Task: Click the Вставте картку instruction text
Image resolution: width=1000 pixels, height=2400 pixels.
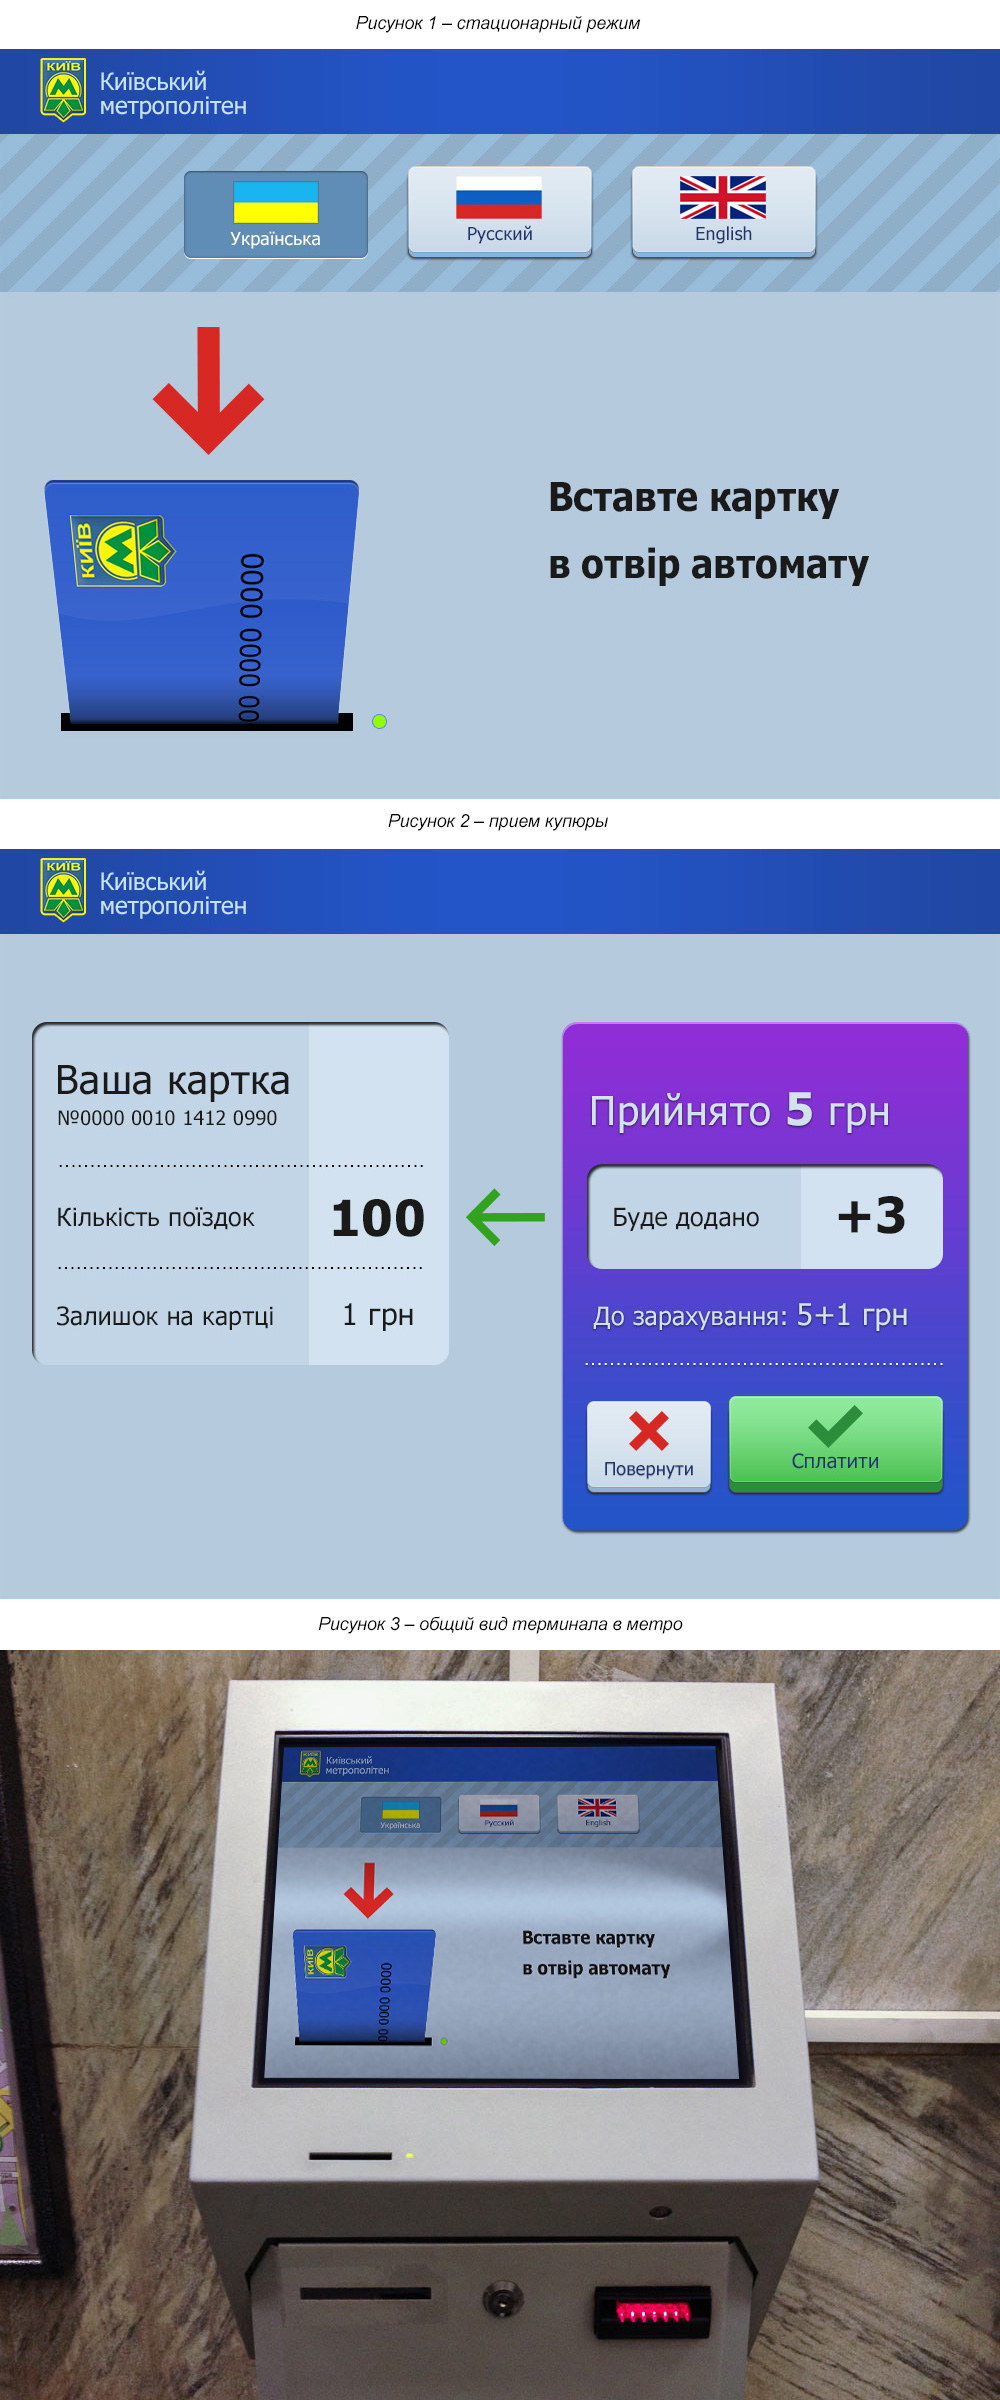Action: point(707,531)
